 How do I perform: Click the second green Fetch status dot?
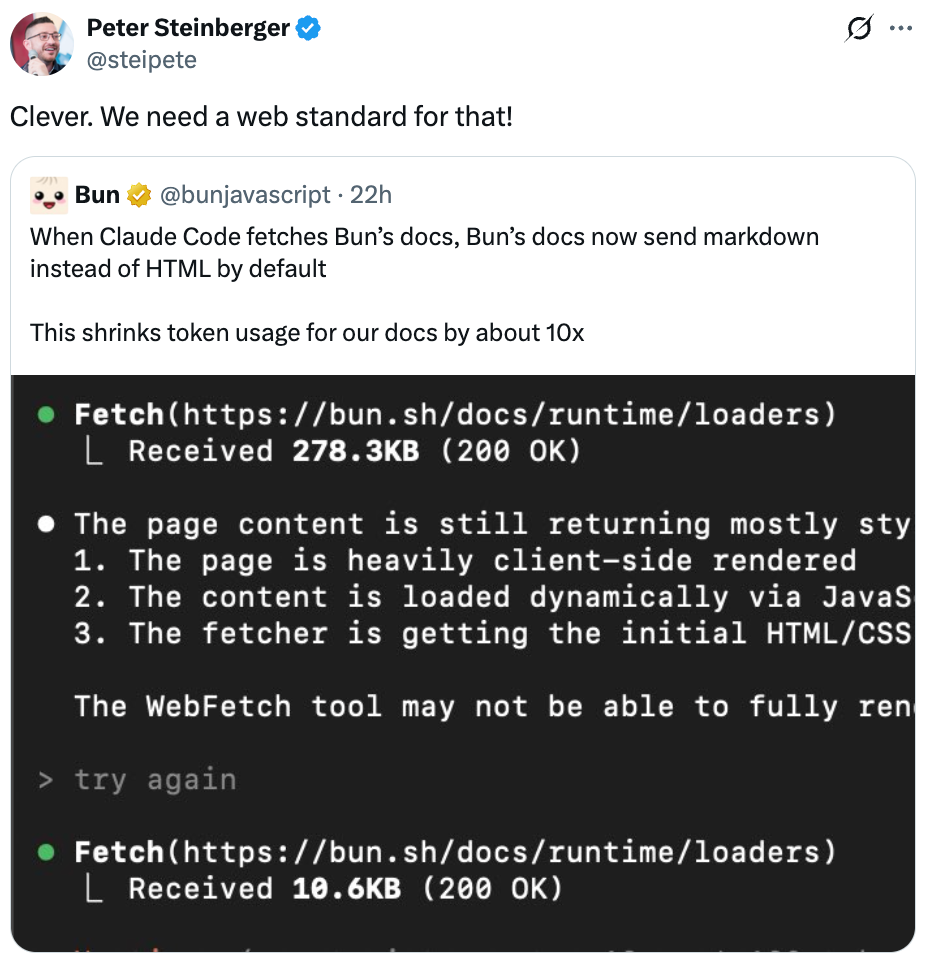(x=45, y=853)
